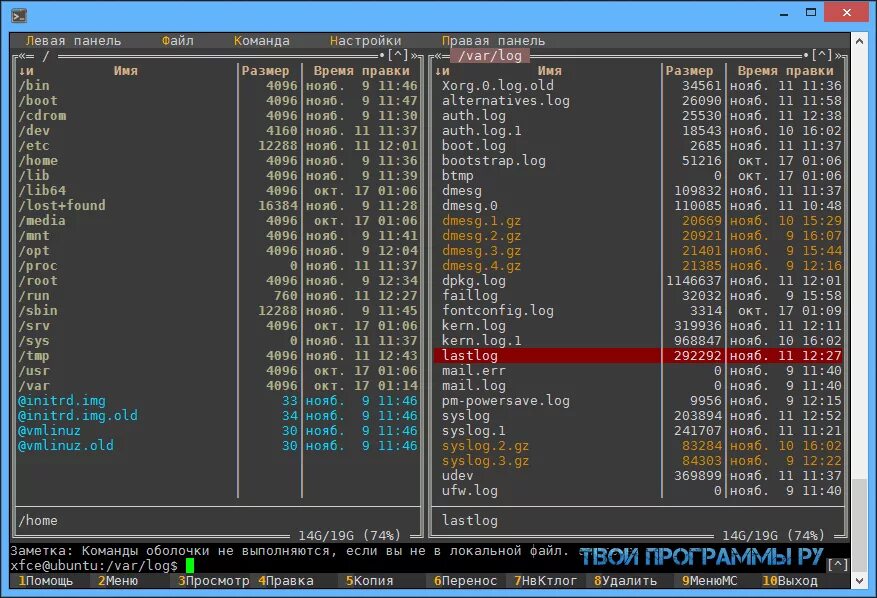Click 7НвКтлог function key button

tap(545, 581)
